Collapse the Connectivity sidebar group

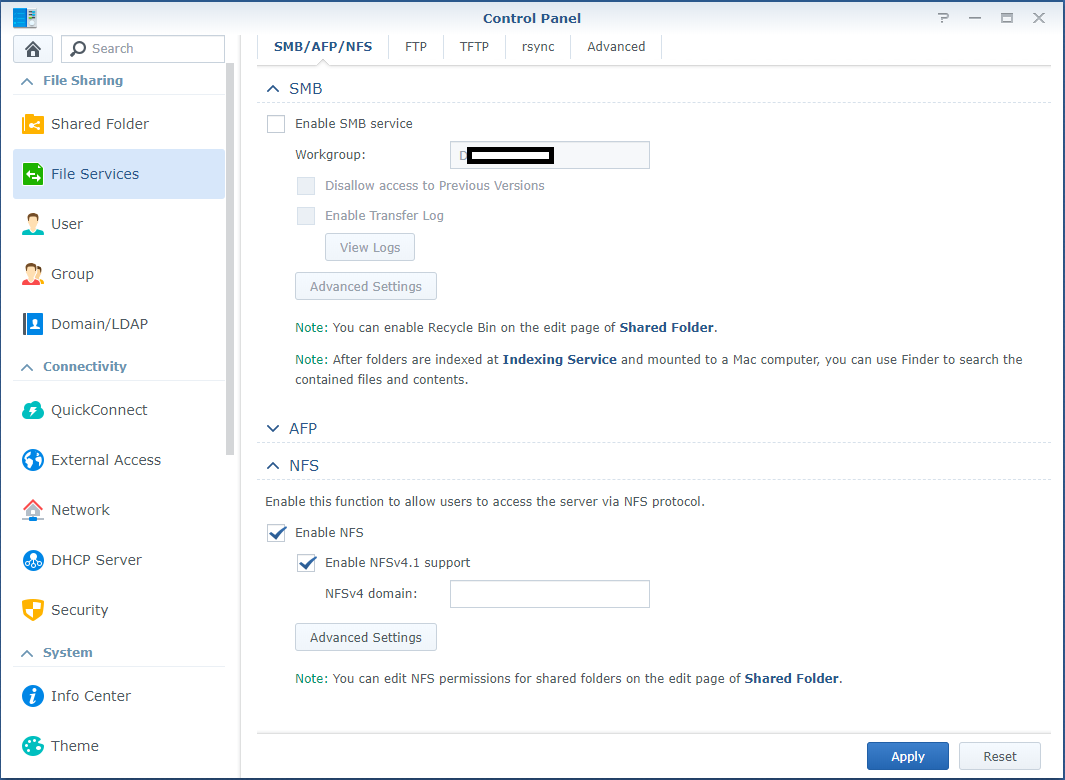(27, 367)
